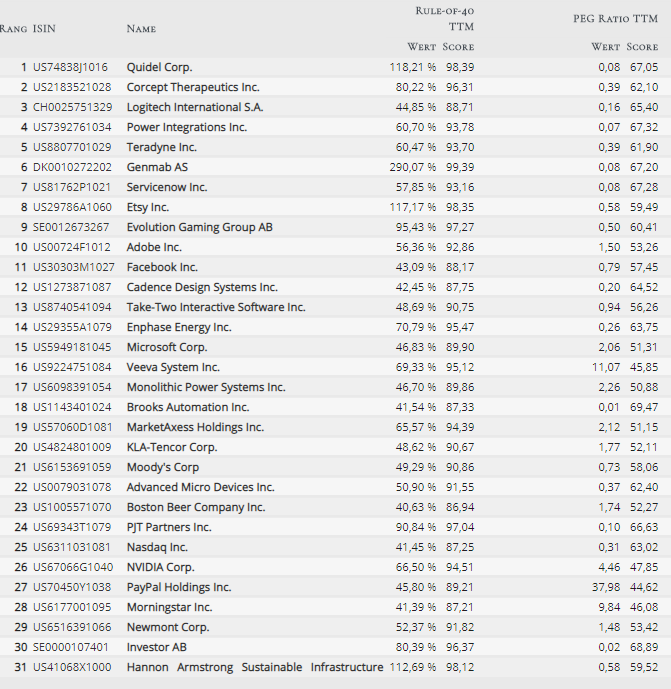Screen dimensions: 671x689
Task: Click rank number 31
Action: [x=21, y=667]
